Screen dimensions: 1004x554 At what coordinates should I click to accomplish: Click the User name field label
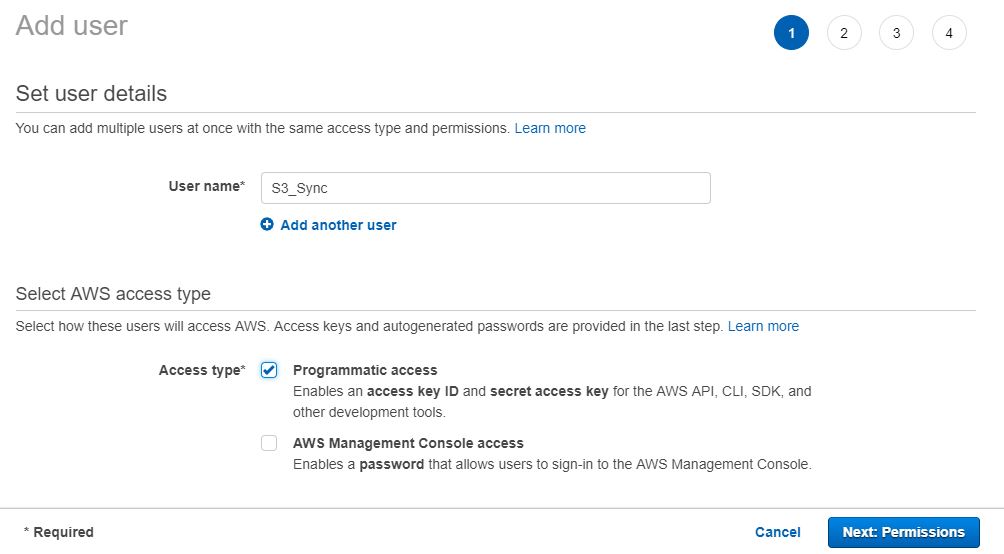[206, 186]
